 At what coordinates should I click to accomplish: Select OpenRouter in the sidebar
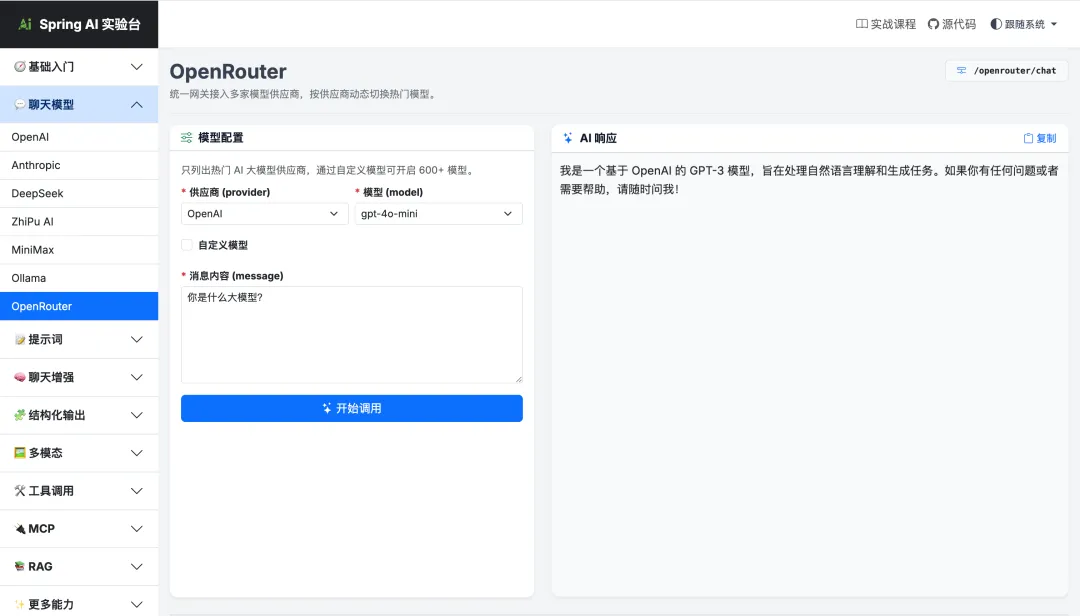click(x=79, y=307)
